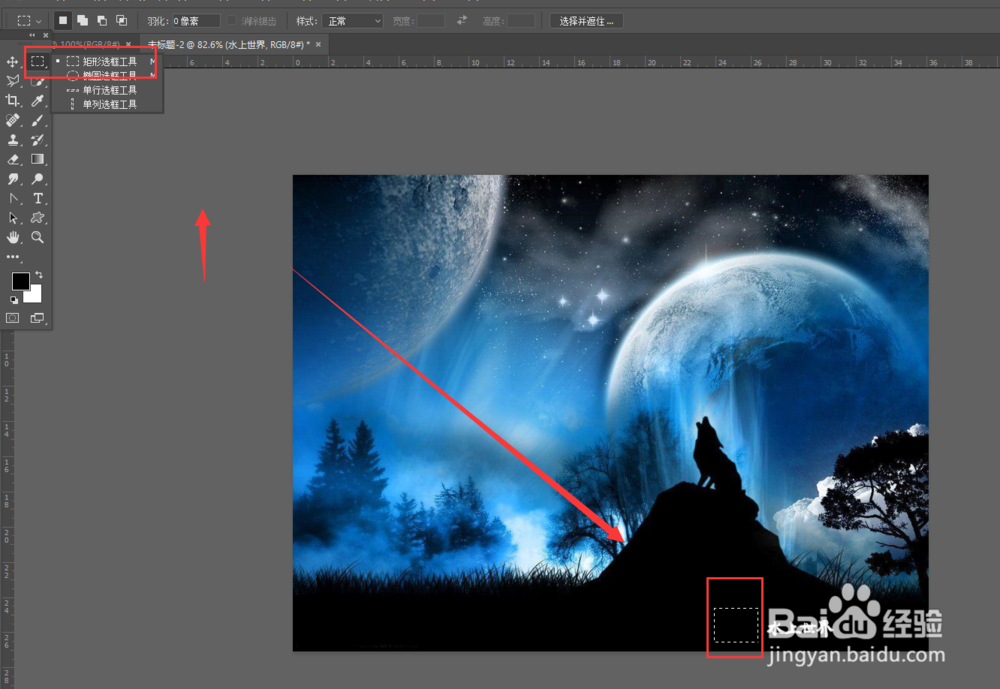Viewport: 1000px width, 689px height.
Task: Collapse the toolbox with double-arrow button
Action: click(x=31, y=35)
